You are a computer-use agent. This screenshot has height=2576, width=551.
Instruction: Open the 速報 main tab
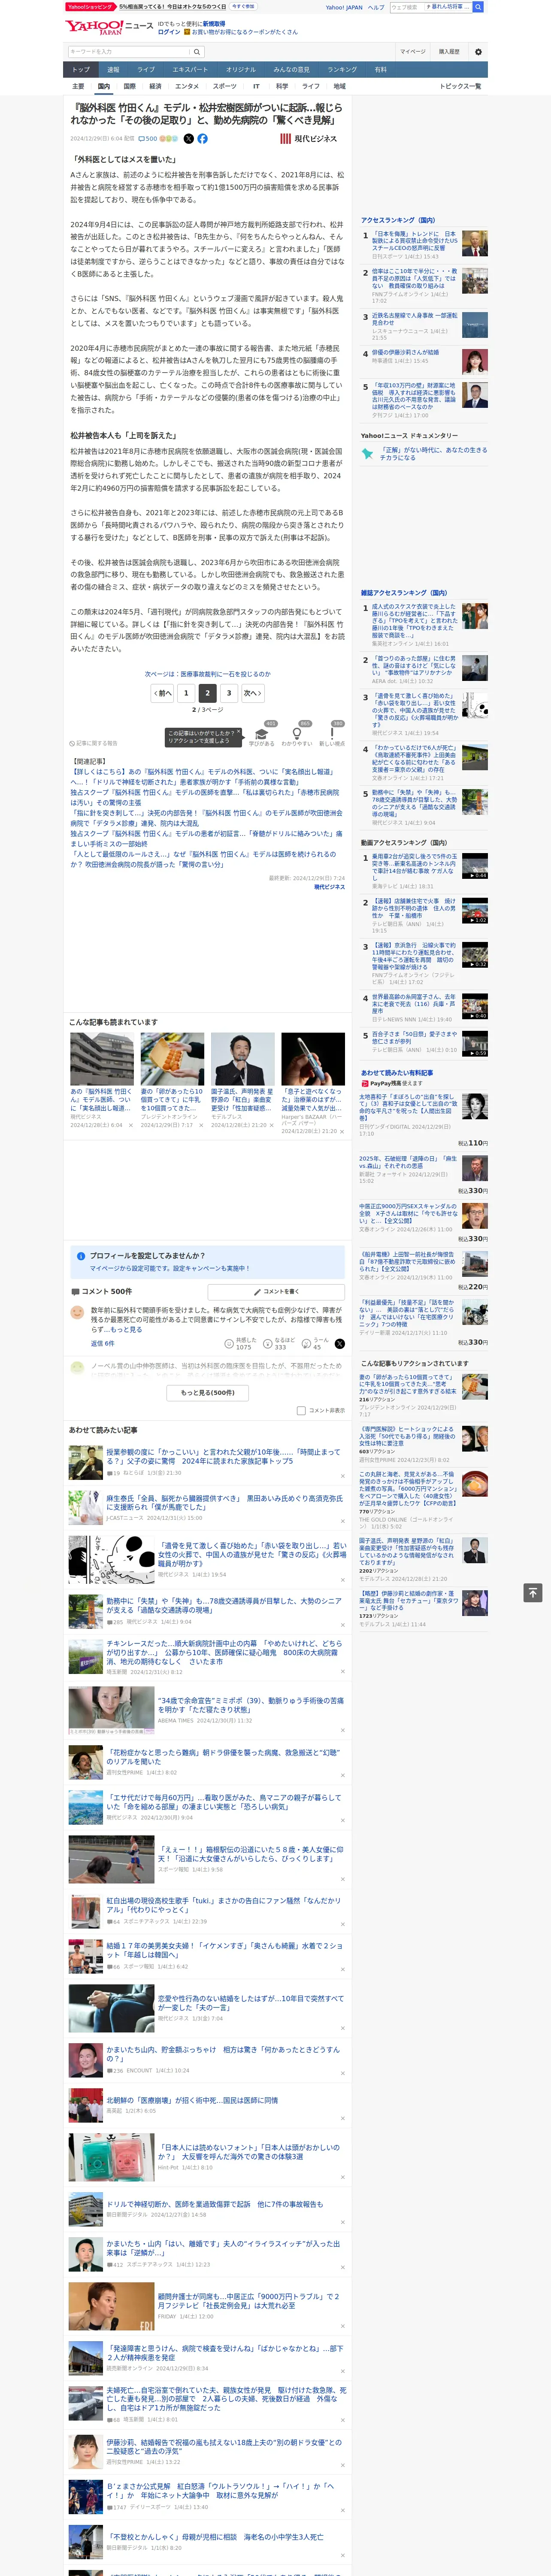click(113, 70)
